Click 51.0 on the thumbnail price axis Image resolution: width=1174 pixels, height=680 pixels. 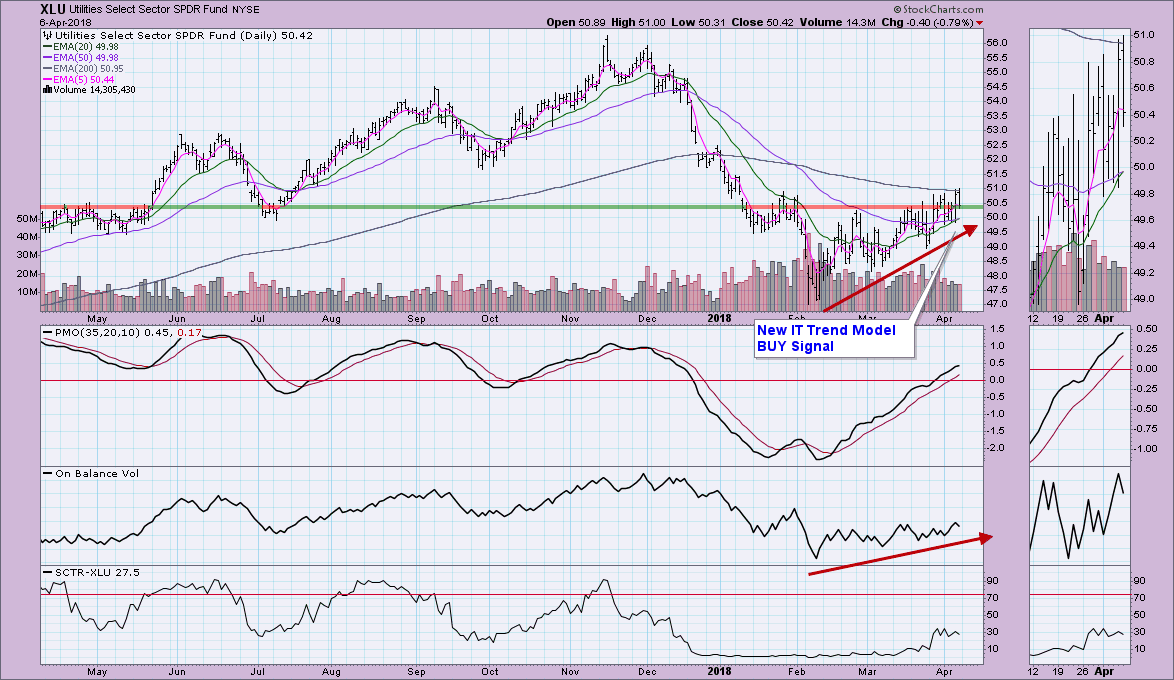1143,35
